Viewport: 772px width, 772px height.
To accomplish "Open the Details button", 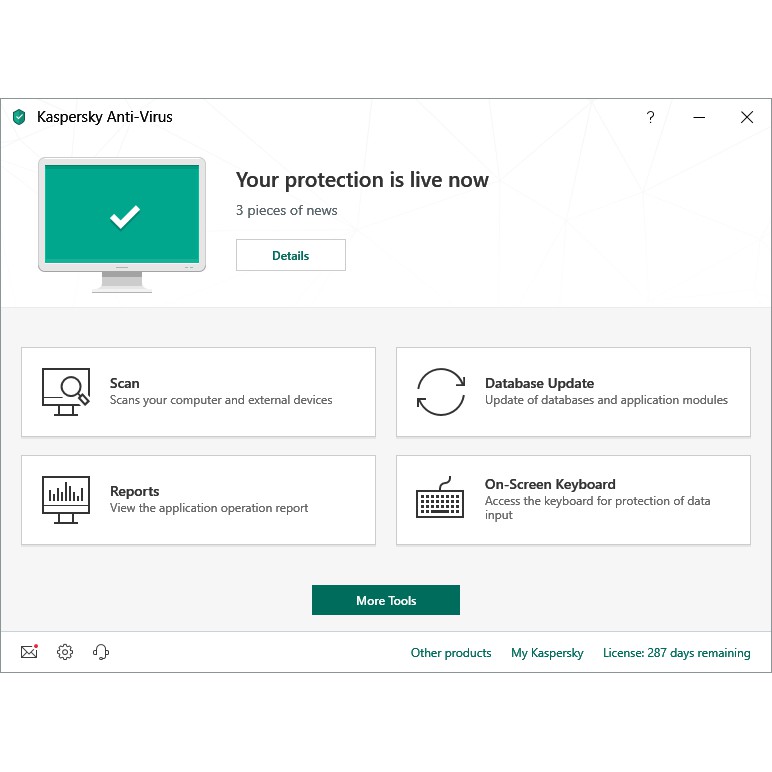I will pos(290,255).
